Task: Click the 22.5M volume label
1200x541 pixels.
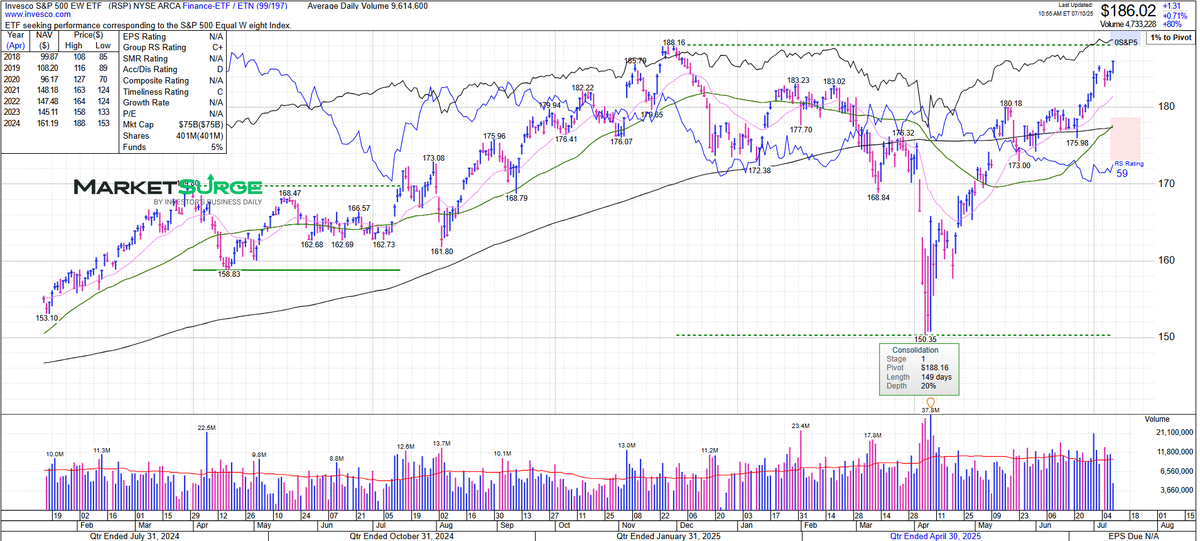Action: click(206, 427)
